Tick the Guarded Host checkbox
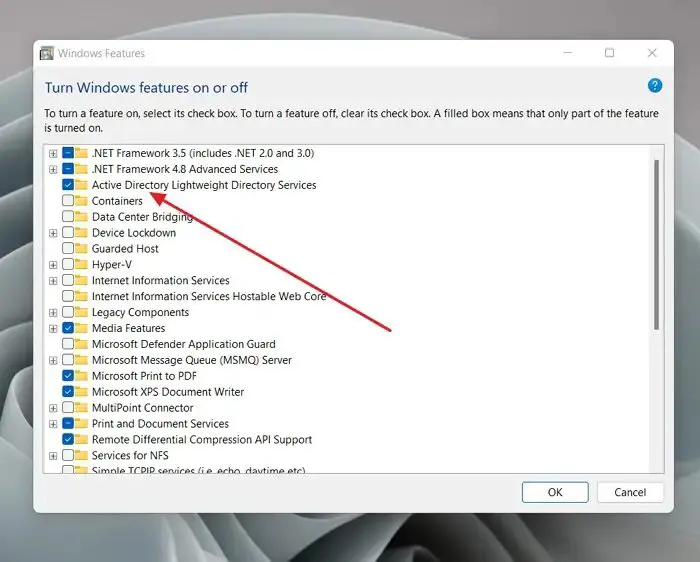Screen dimensions: 700x562 pos(68,248)
